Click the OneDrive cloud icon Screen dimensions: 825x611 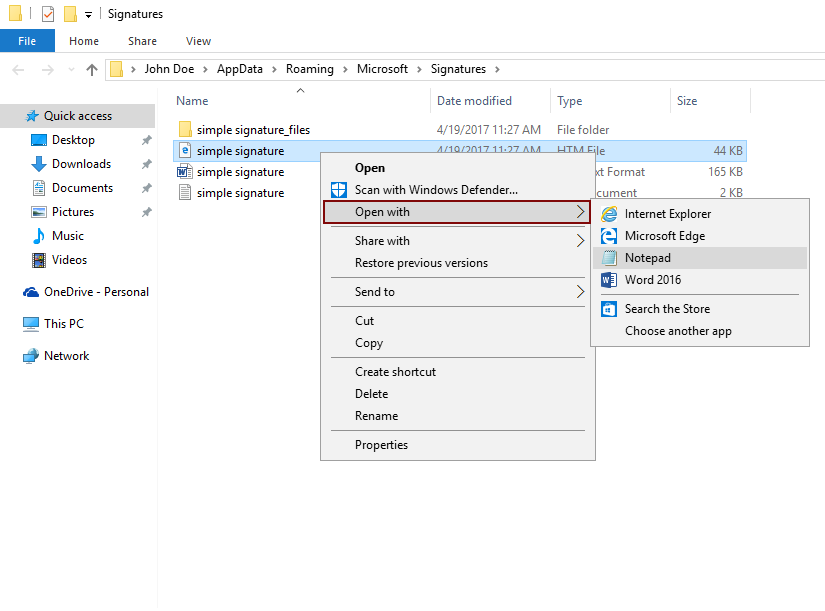pyautogui.click(x=31, y=292)
